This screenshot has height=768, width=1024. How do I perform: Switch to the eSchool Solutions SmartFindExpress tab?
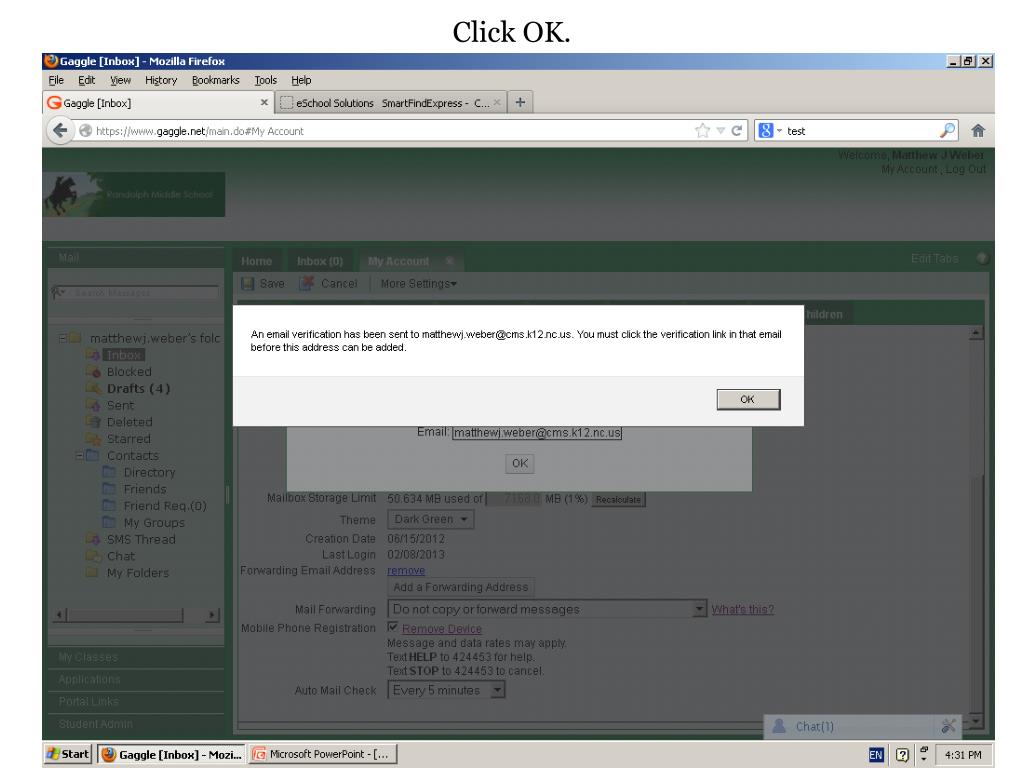[x=391, y=103]
